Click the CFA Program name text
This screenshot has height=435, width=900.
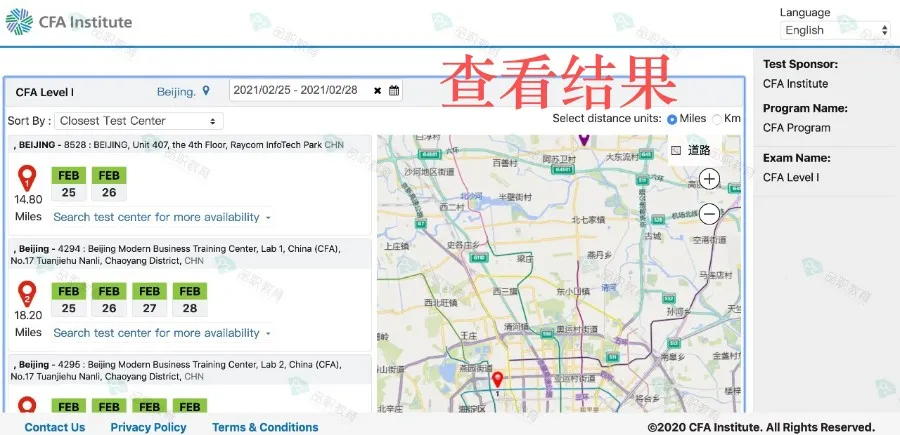797,128
